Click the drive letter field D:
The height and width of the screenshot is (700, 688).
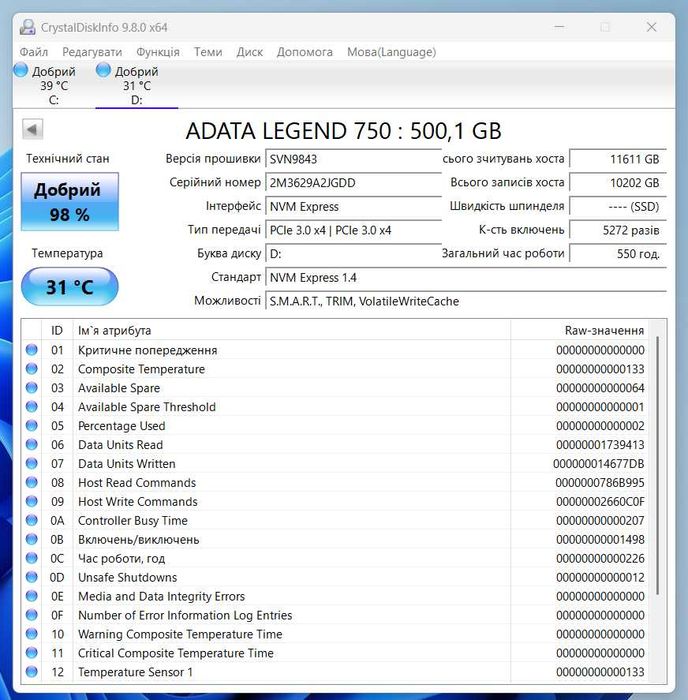pos(353,254)
